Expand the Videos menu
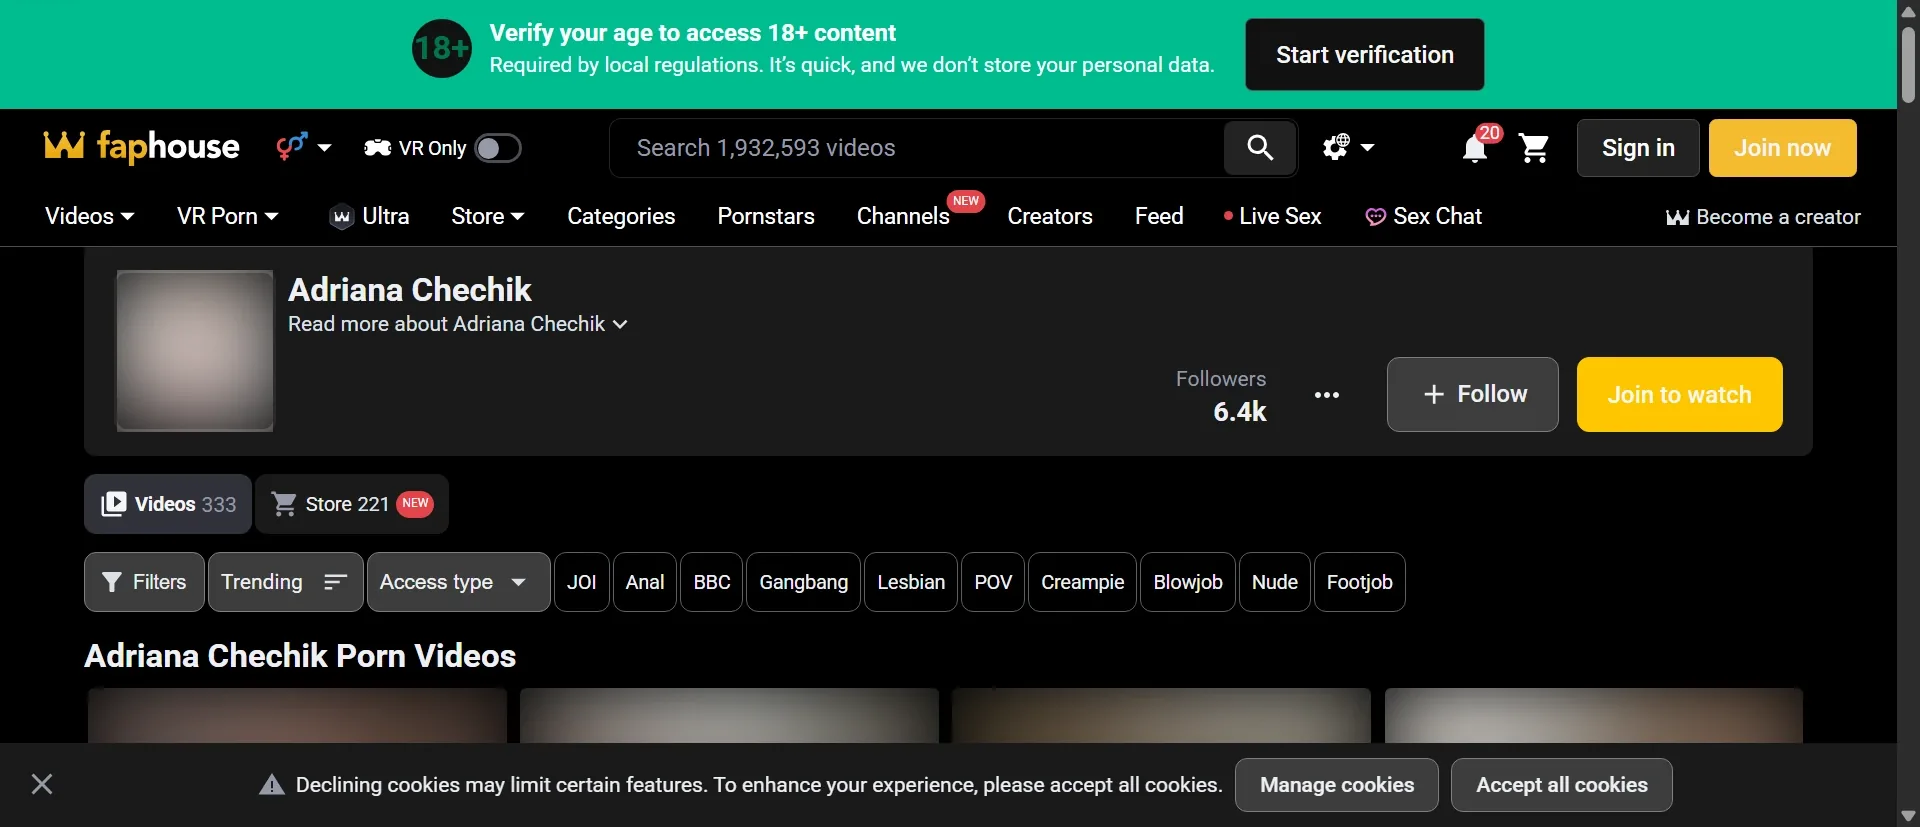This screenshot has height=827, width=1920. pos(89,216)
